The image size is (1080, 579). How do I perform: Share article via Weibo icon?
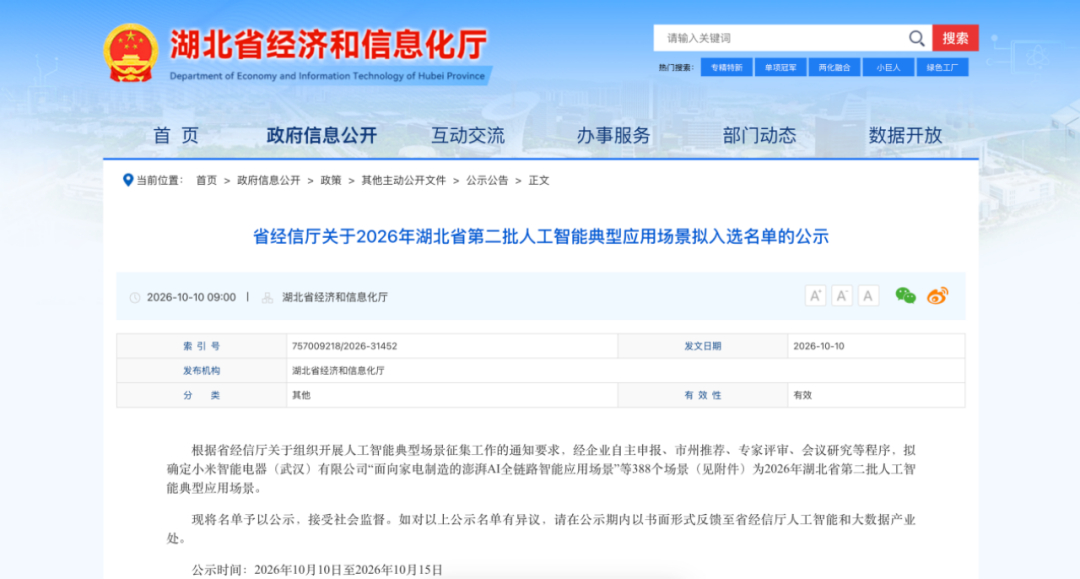pos(937,295)
